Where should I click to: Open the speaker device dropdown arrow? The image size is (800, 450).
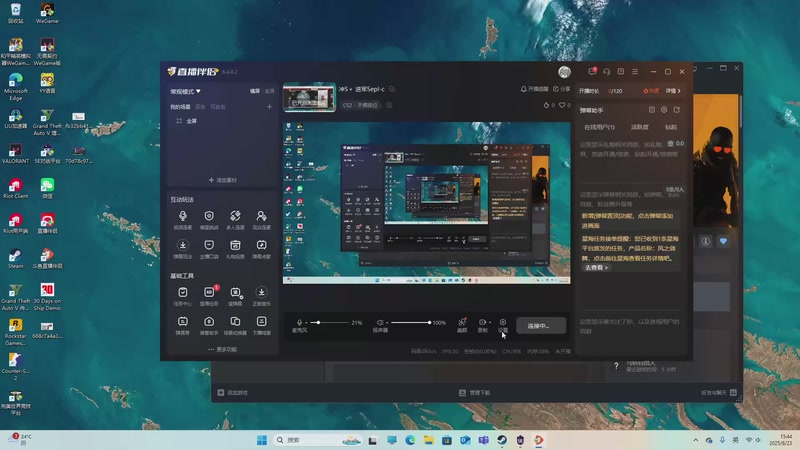(x=387, y=322)
